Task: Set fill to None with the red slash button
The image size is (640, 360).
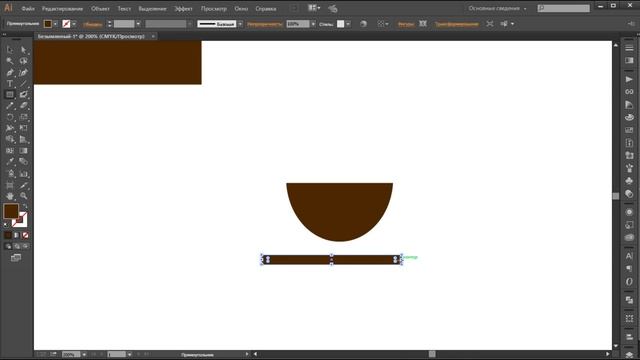Action: tap(25, 236)
